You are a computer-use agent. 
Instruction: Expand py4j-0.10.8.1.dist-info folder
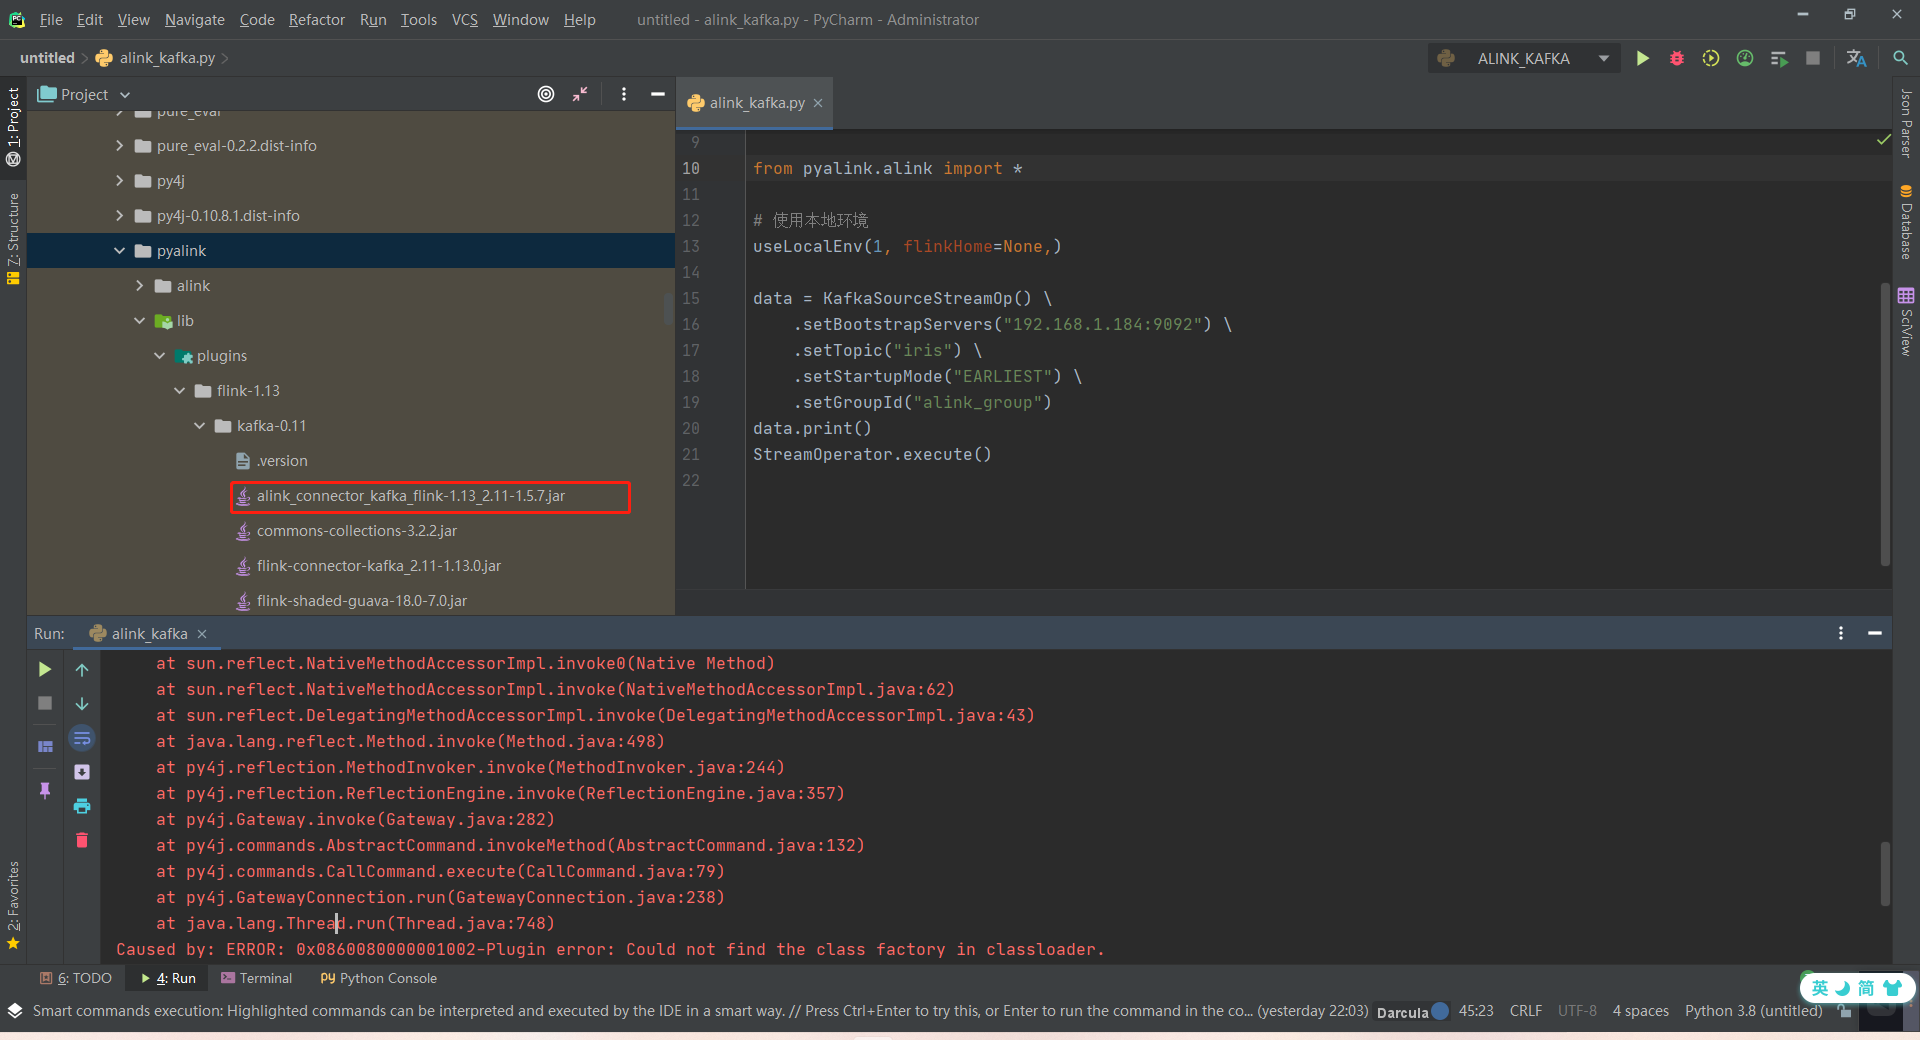click(120, 216)
